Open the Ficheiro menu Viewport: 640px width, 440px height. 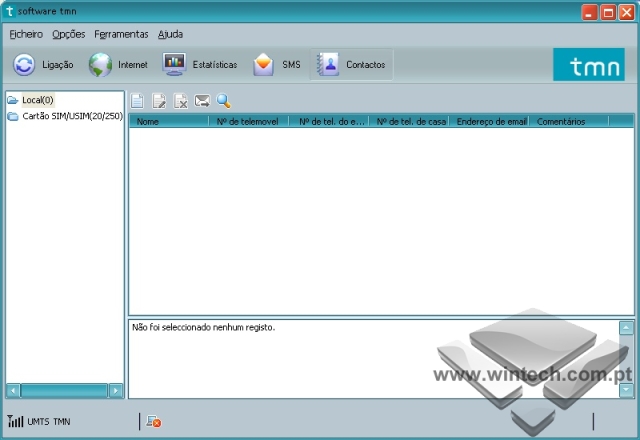pyautogui.click(x=26, y=34)
